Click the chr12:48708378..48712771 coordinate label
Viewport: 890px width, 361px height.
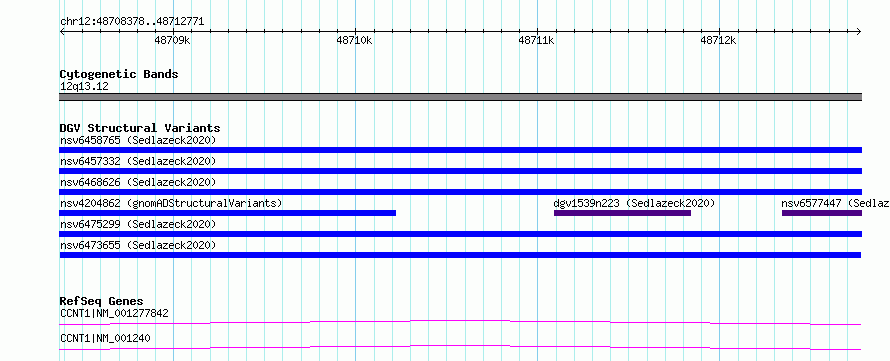pyautogui.click(x=132, y=22)
